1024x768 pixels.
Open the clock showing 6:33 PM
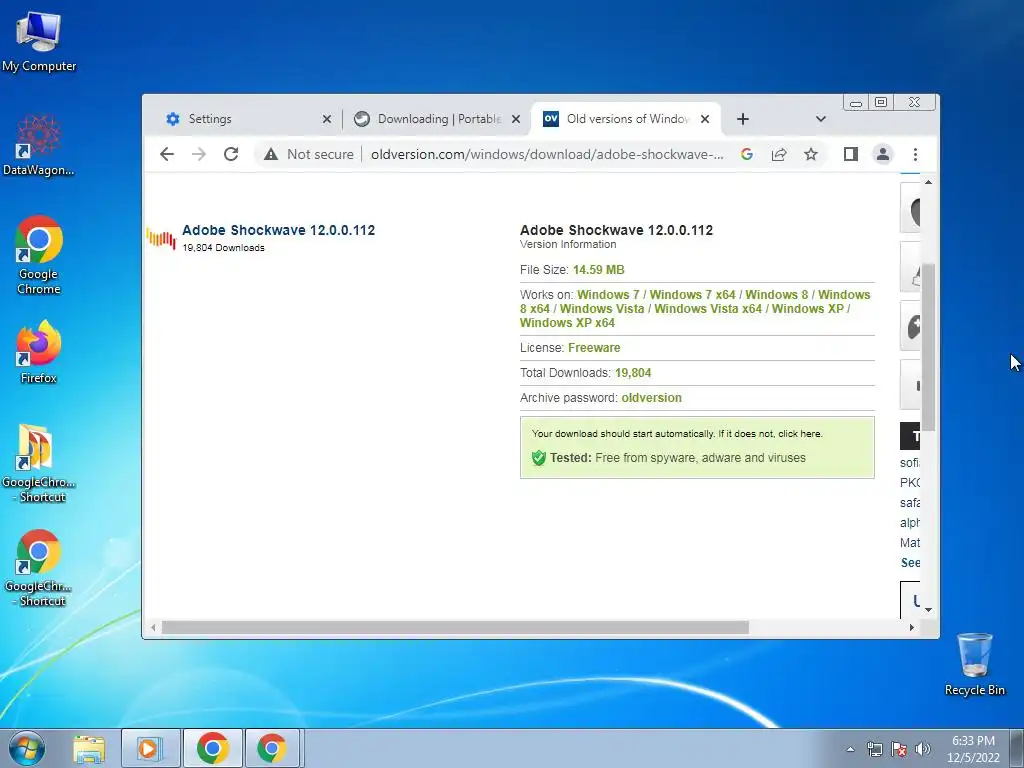click(x=973, y=749)
